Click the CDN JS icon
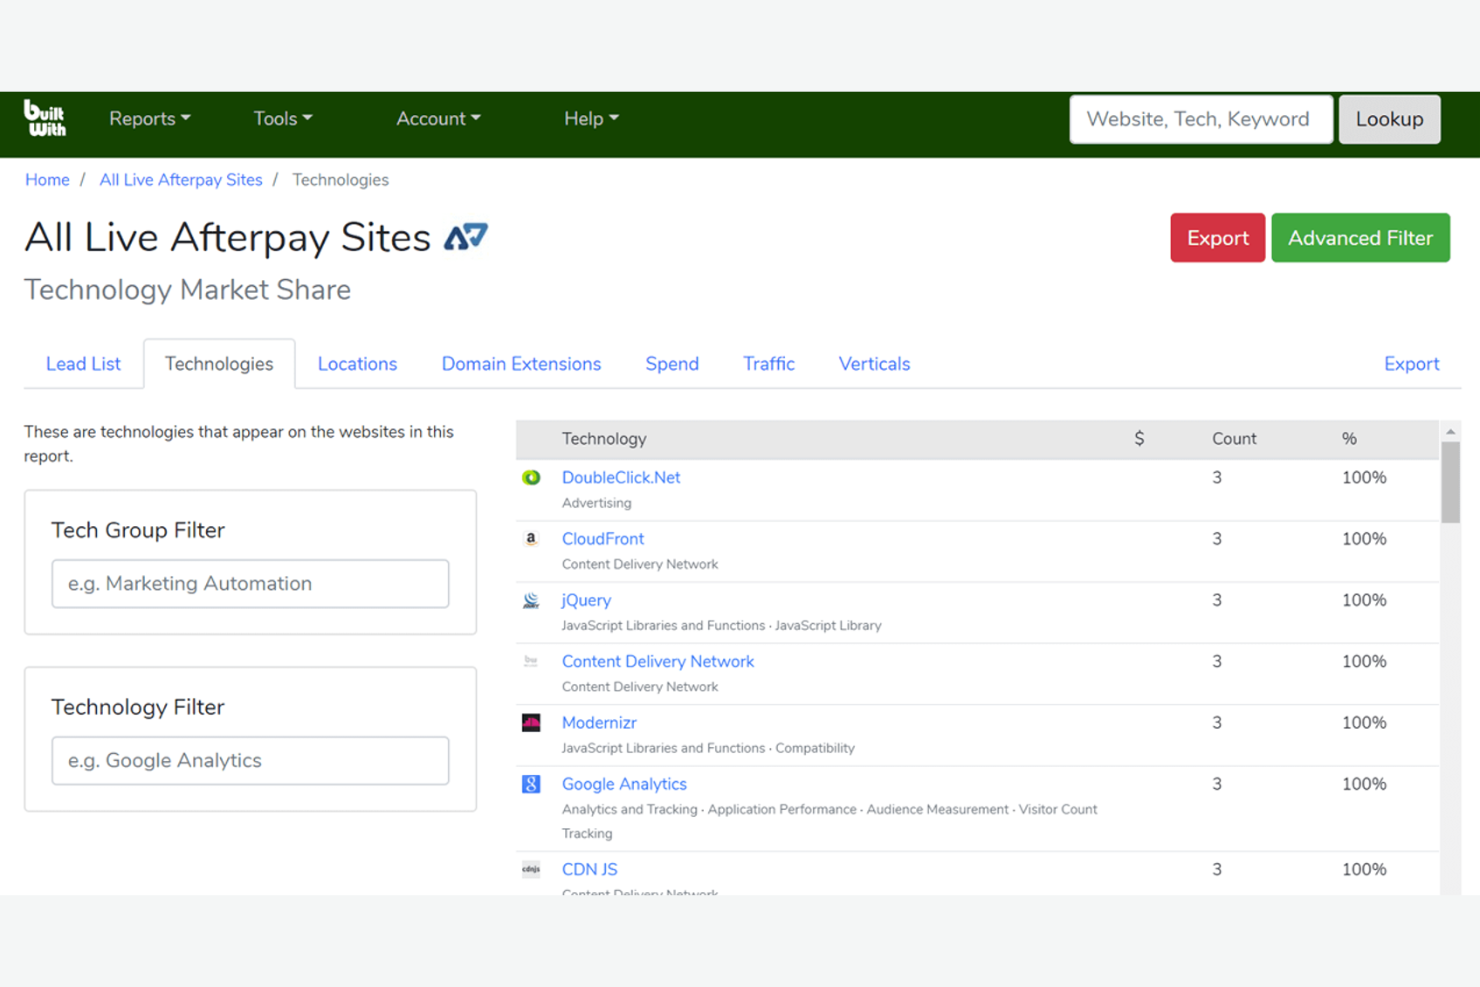This screenshot has width=1480, height=987. [x=531, y=870]
